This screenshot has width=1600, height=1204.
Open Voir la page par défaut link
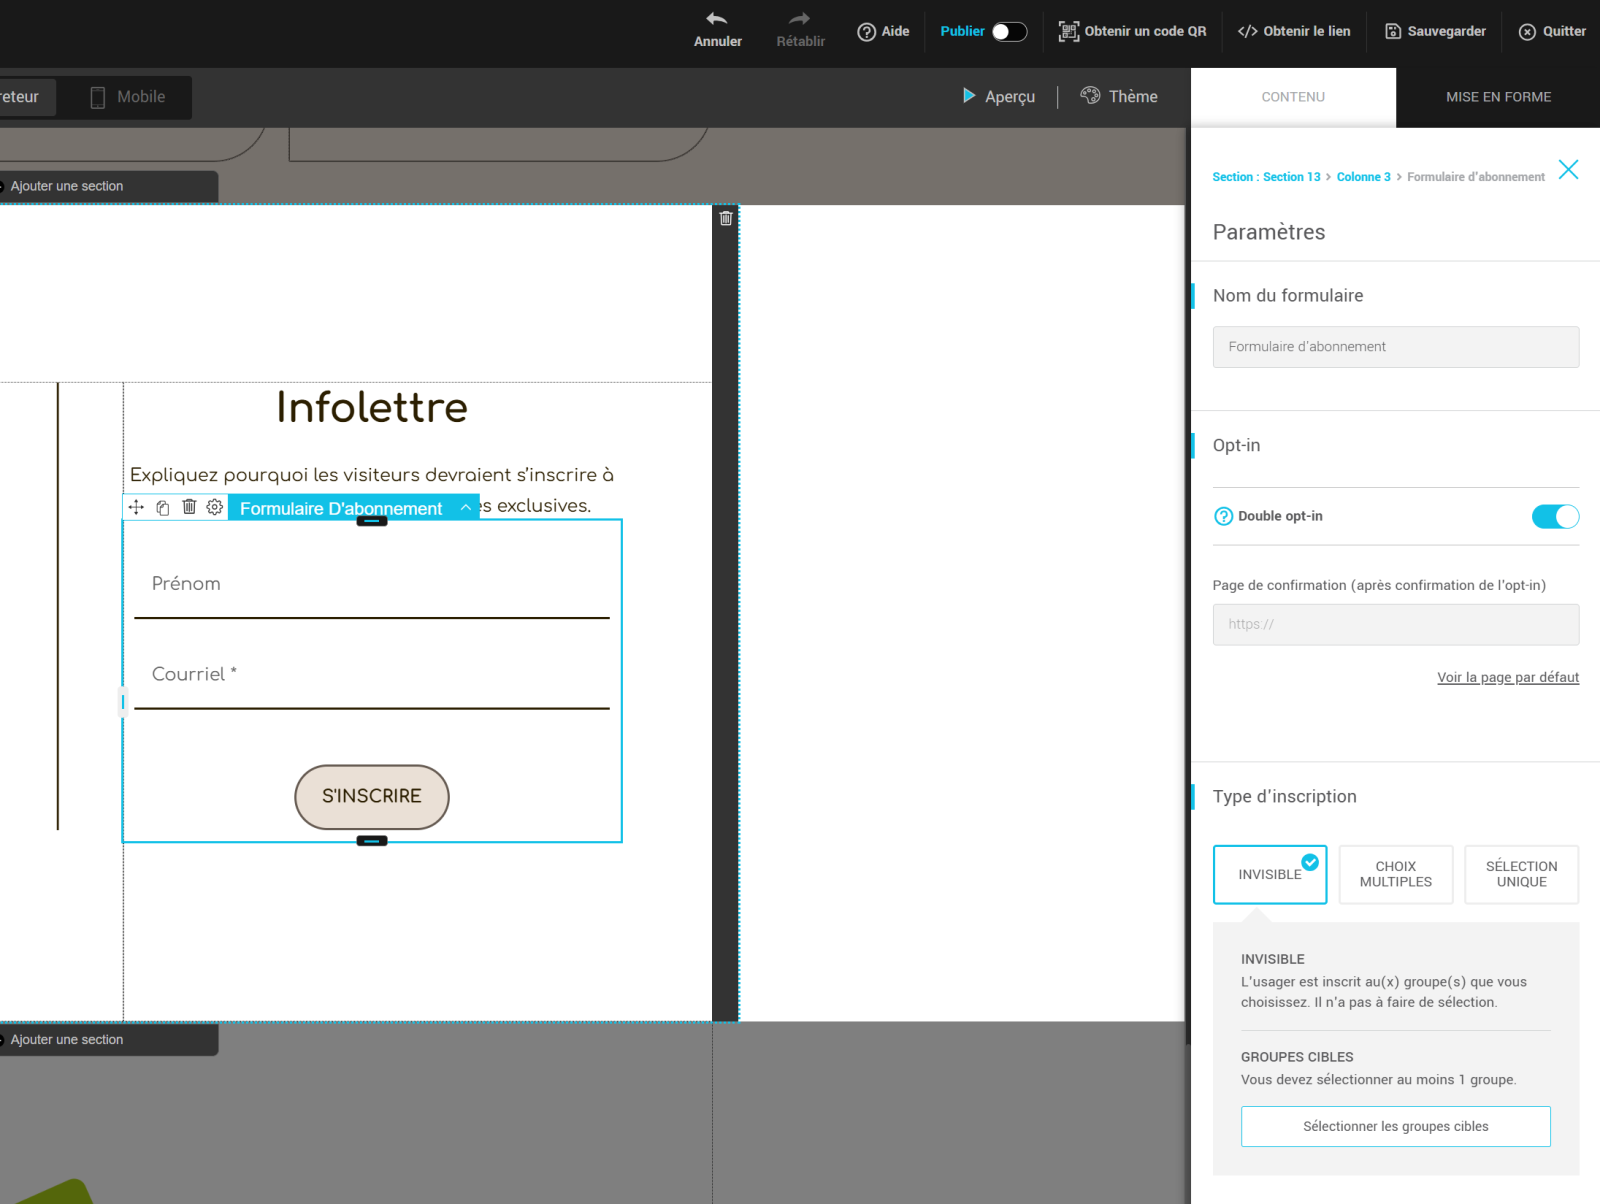1508,677
